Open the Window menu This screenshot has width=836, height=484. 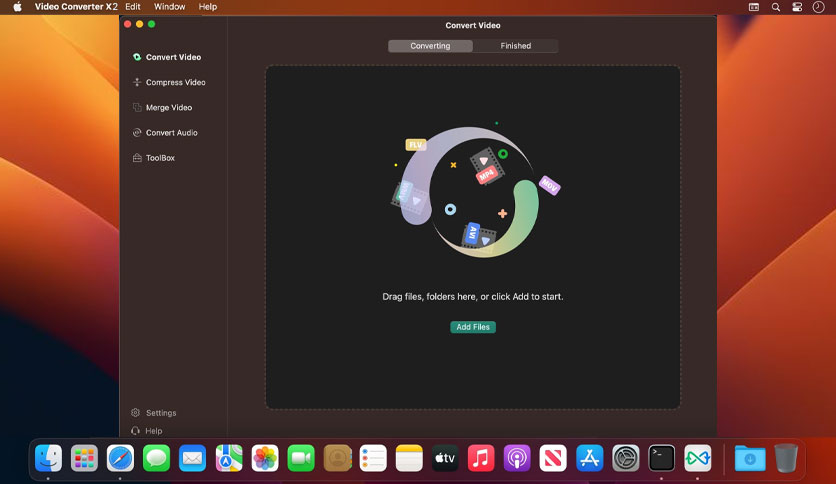(170, 7)
